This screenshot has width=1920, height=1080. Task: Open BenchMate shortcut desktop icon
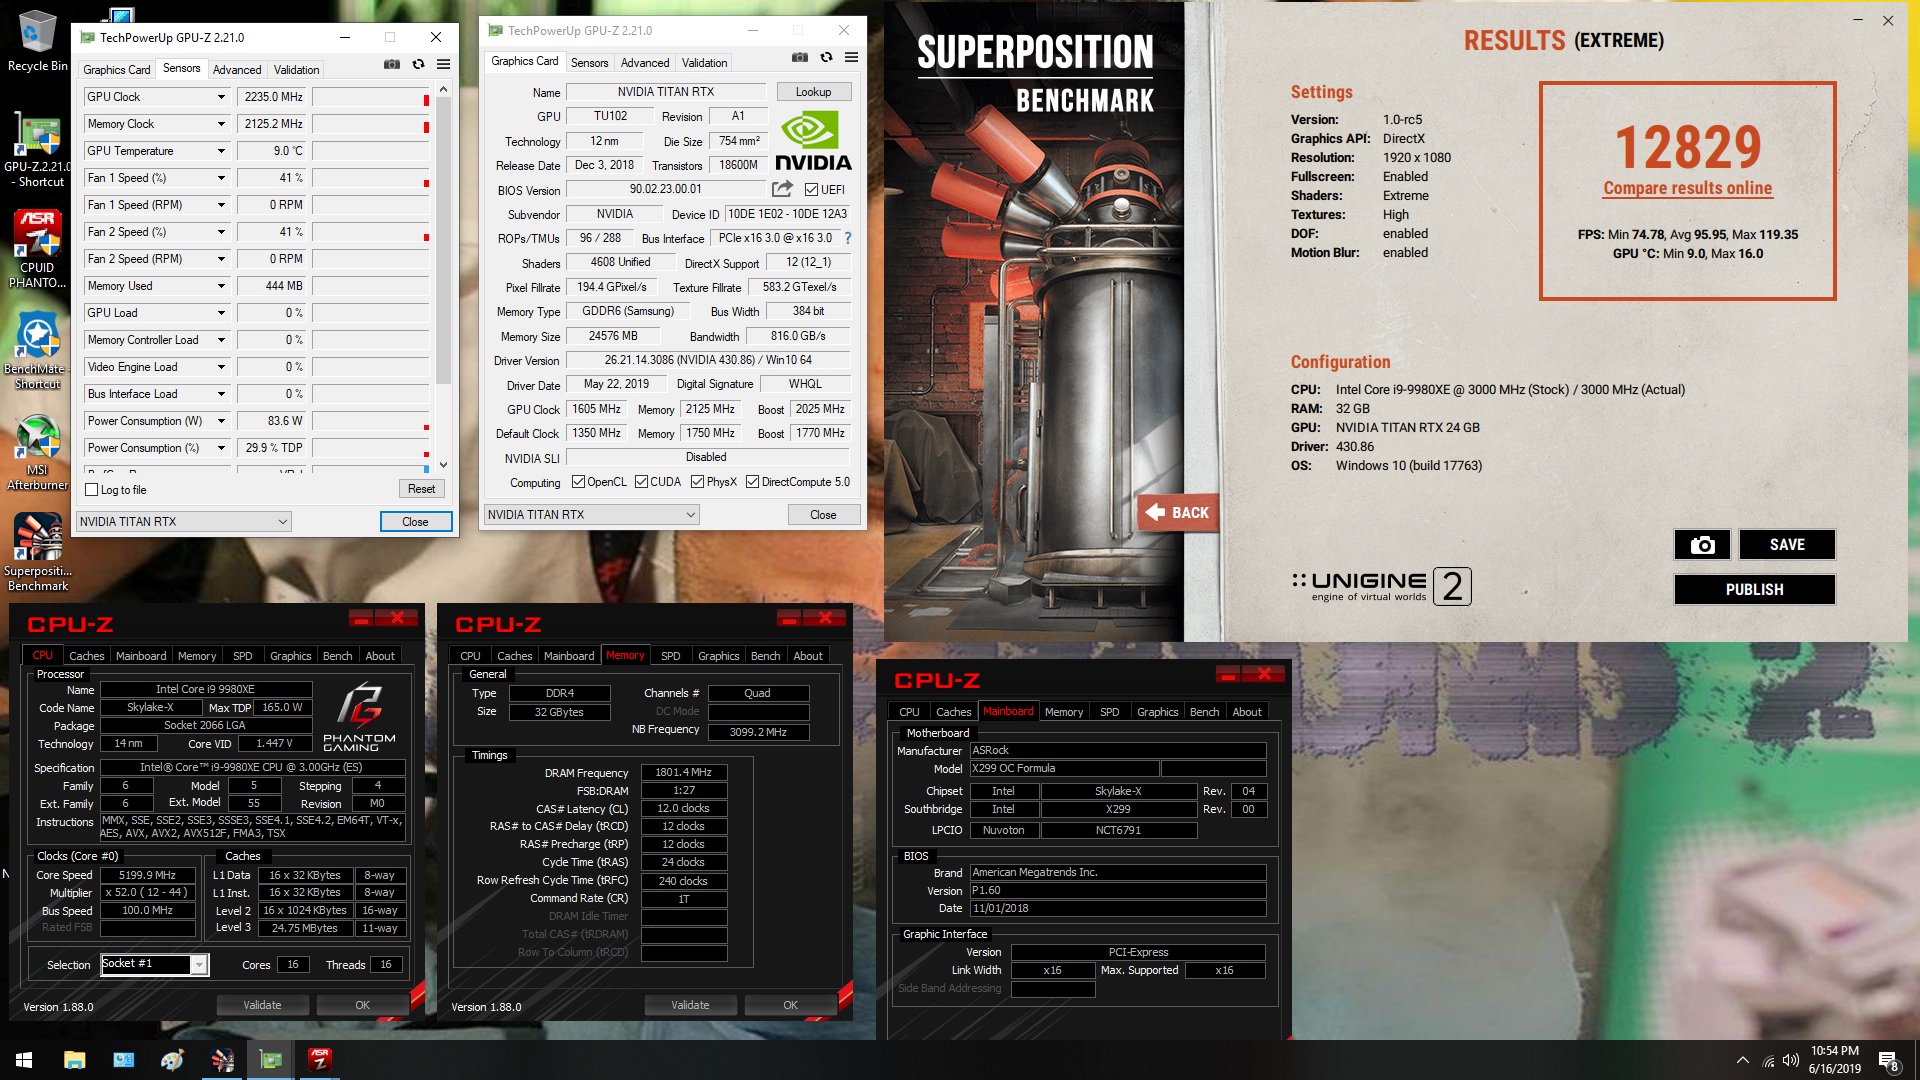point(37,350)
